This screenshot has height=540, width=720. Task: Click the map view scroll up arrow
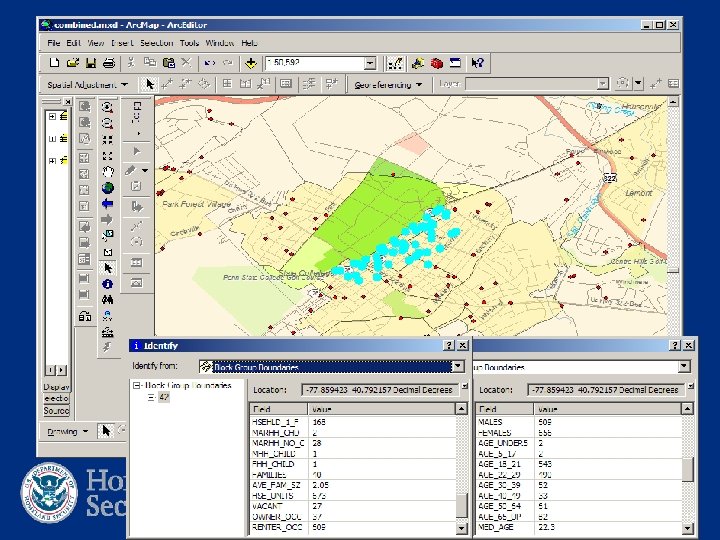[673, 102]
